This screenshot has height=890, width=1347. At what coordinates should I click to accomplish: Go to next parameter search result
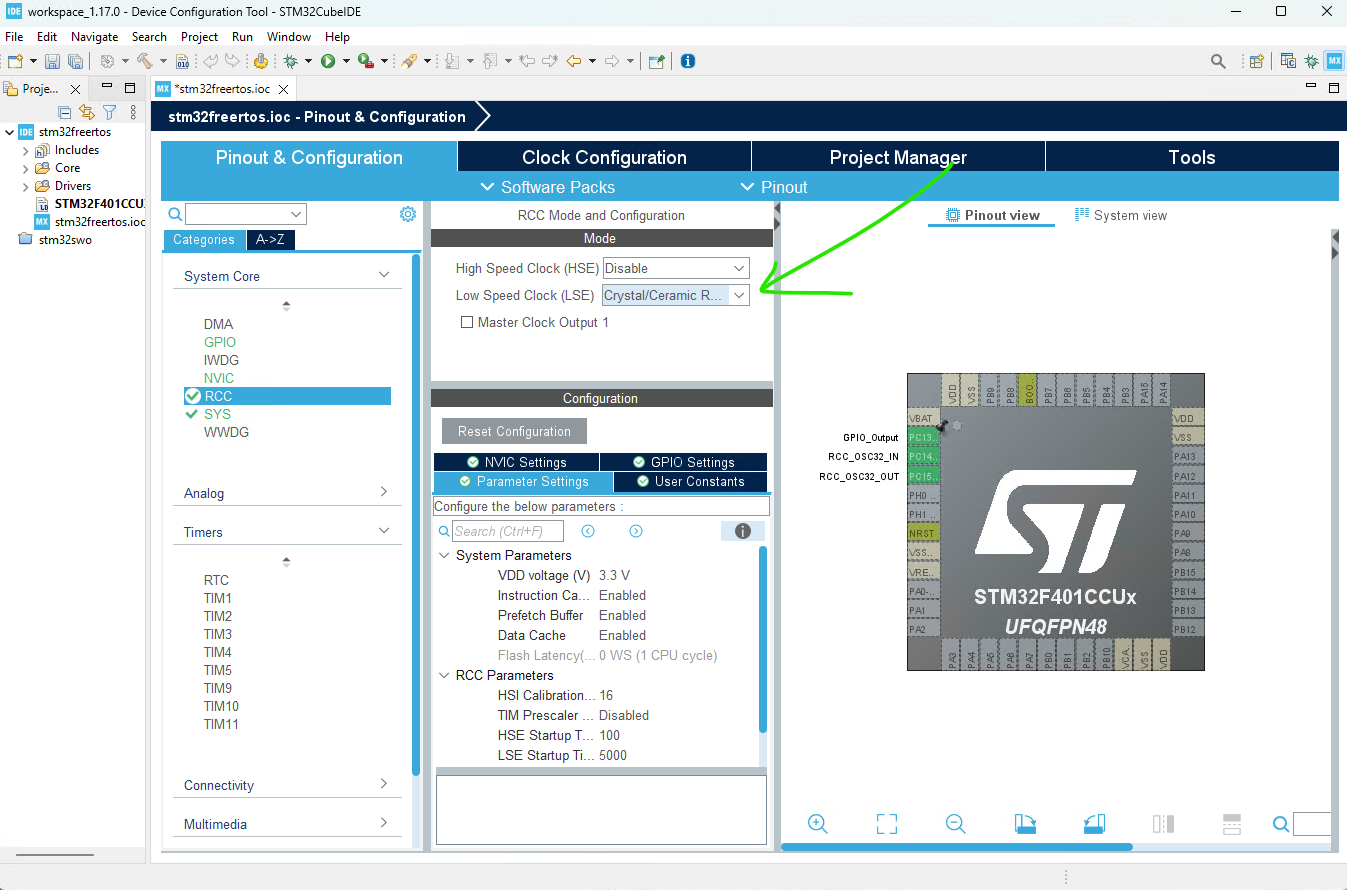(635, 531)
